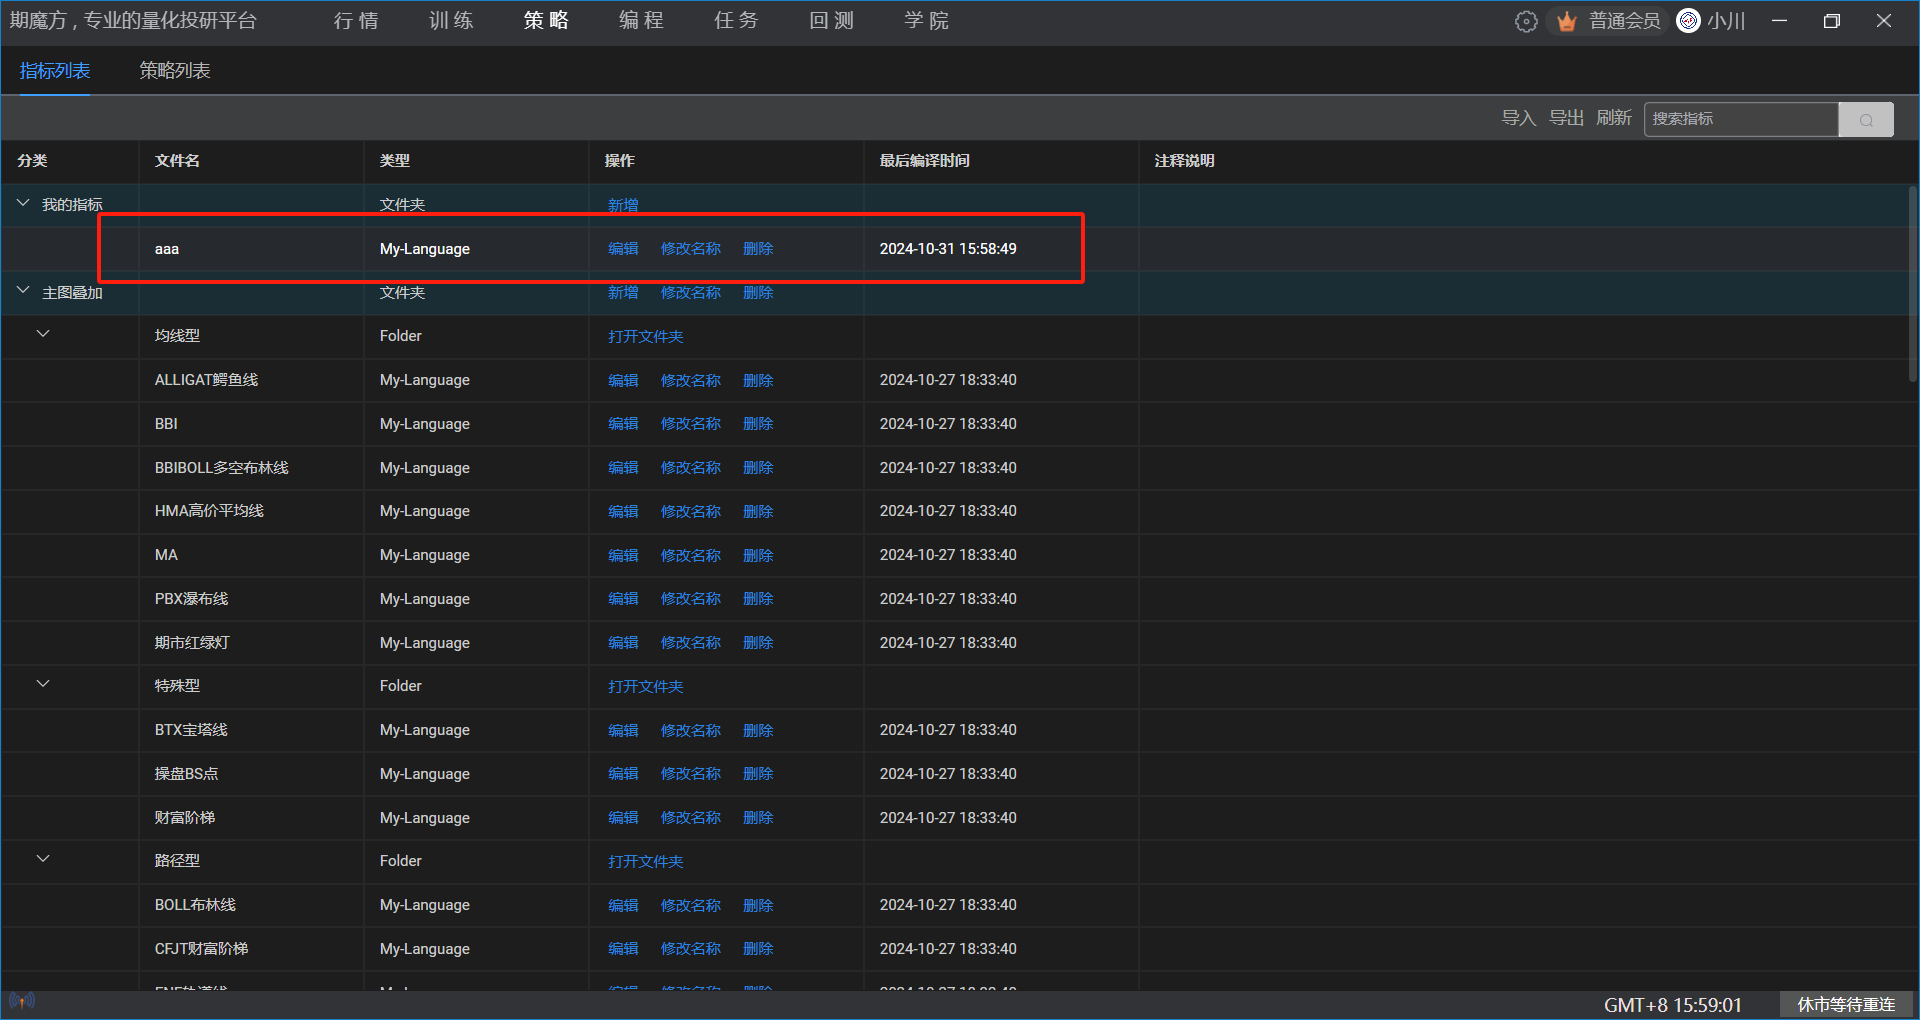Click 删除 for the aaa indicator
The width and height of the screenshot is (1920, 1020).
(758, 249)
